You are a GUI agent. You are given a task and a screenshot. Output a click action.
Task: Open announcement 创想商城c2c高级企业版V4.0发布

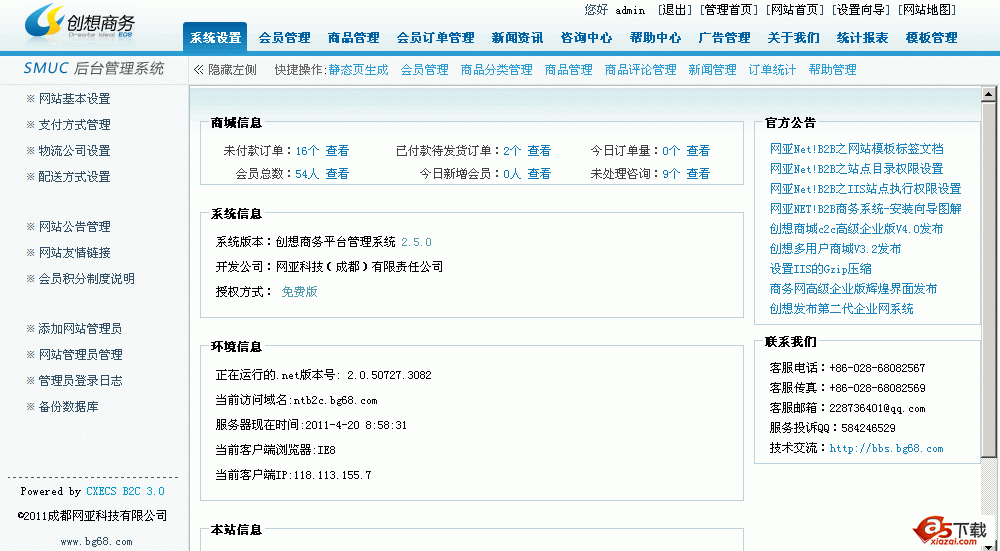(x=857, y=229)
